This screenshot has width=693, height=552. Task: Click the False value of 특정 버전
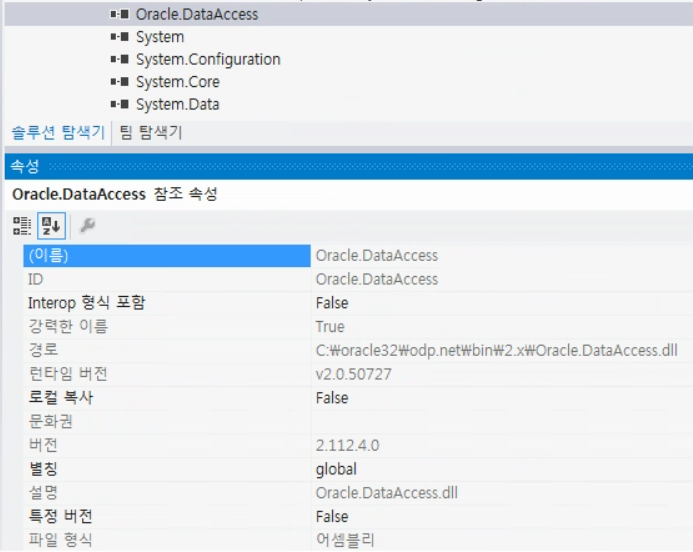pos(332,517)
